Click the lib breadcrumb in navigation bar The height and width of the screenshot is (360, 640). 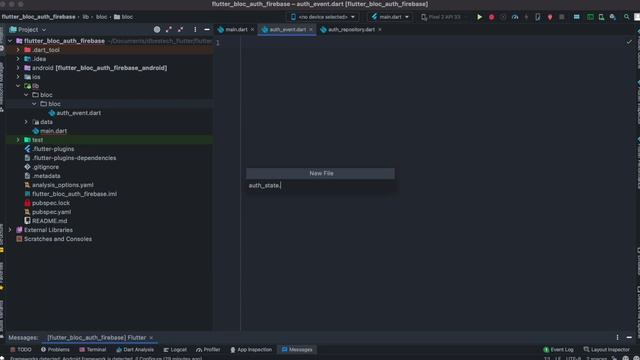tap(86, 17)
